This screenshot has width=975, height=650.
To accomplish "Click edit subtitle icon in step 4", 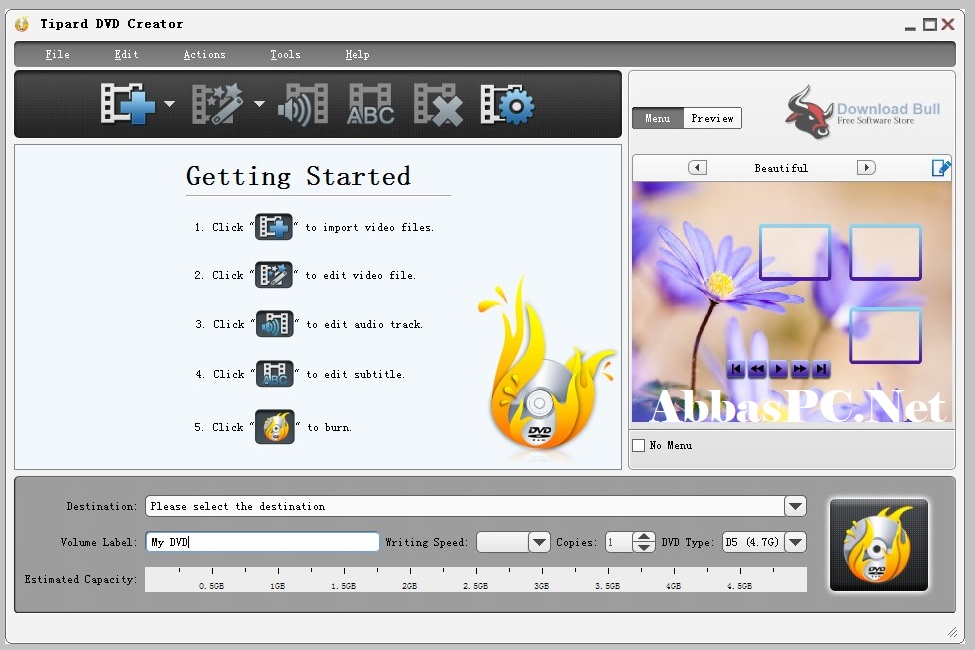I will click(275, 374).
